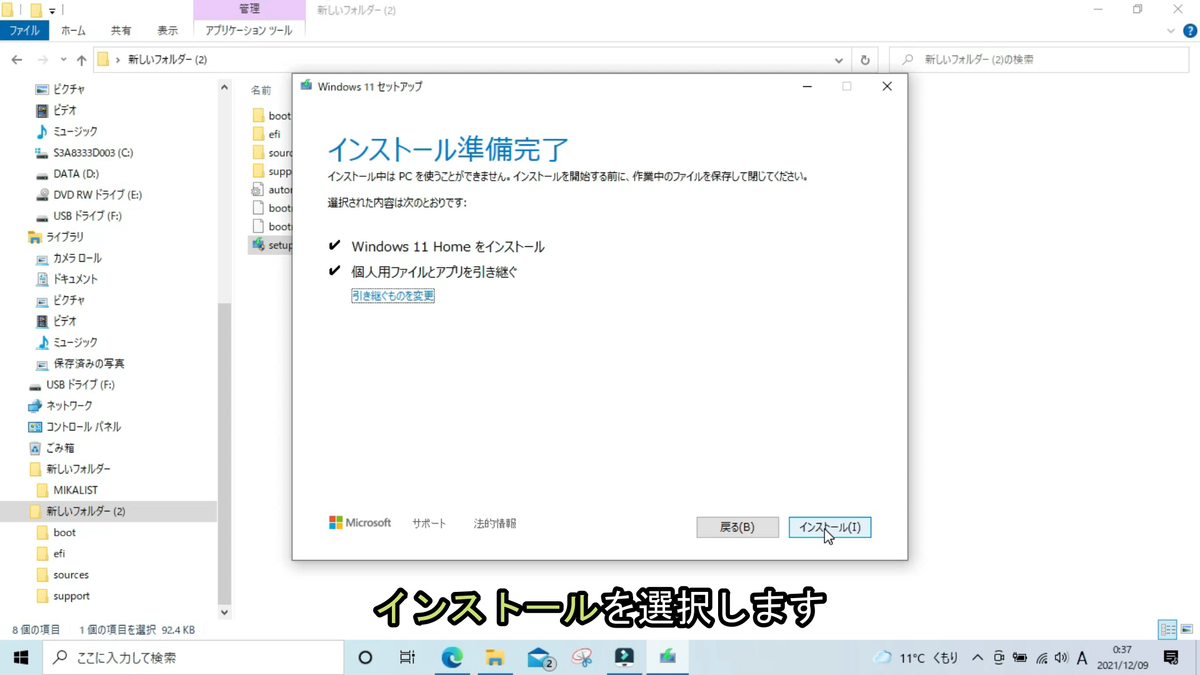
Task: Select the 管理 contextual tab
Action: coord(249,9)
